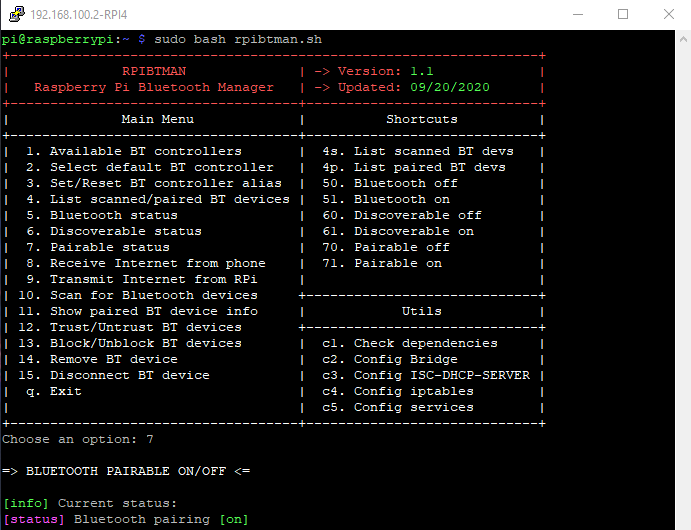
Task: Click the 'Shortcuts' heading
Action: point(422,119)
